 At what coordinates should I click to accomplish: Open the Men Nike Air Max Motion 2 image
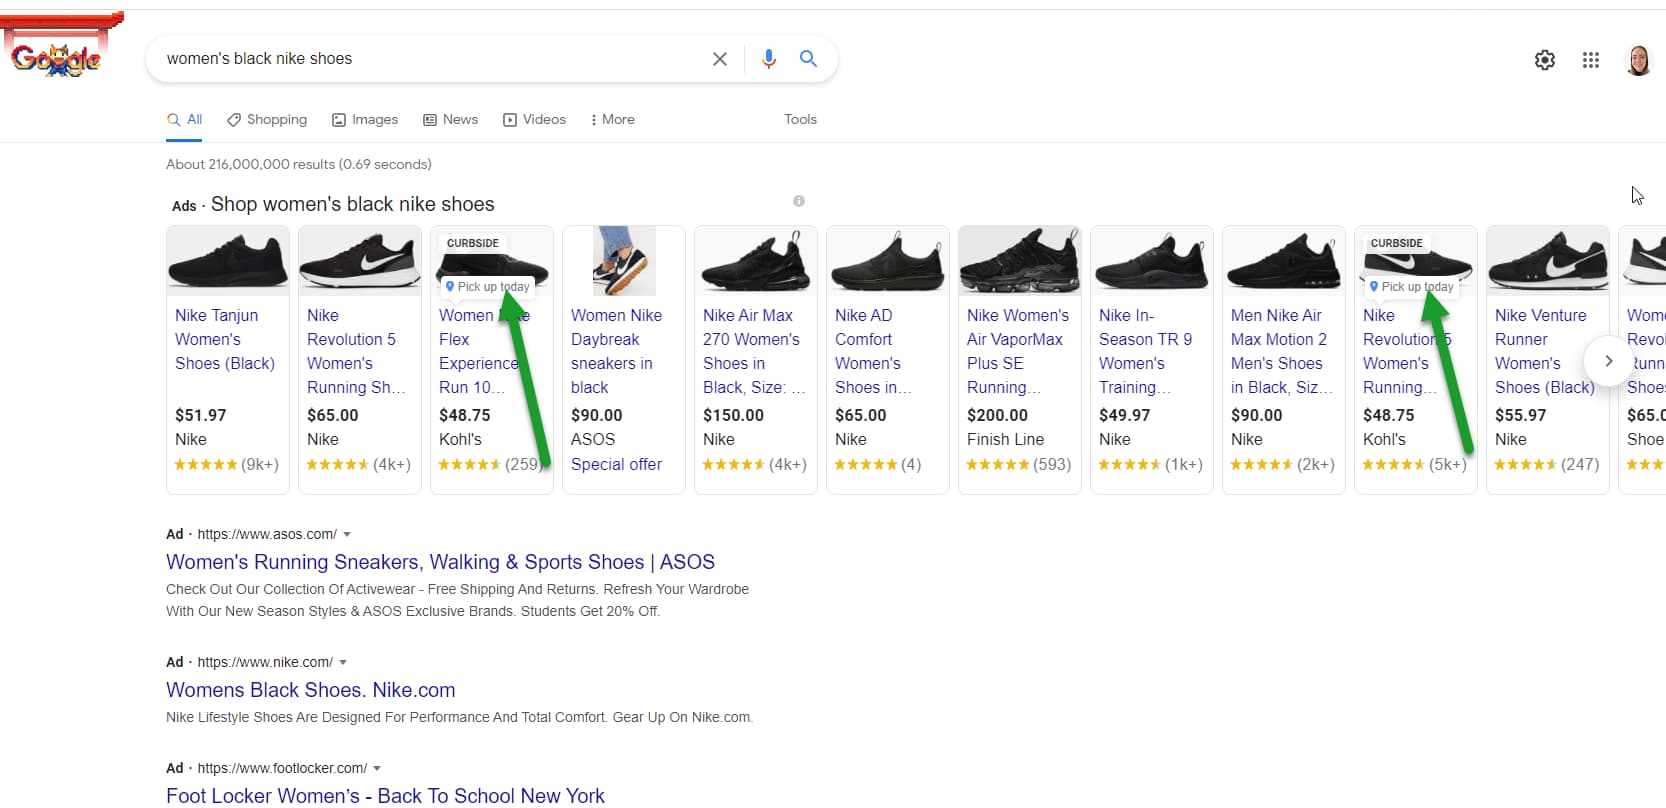point(1284,261)
